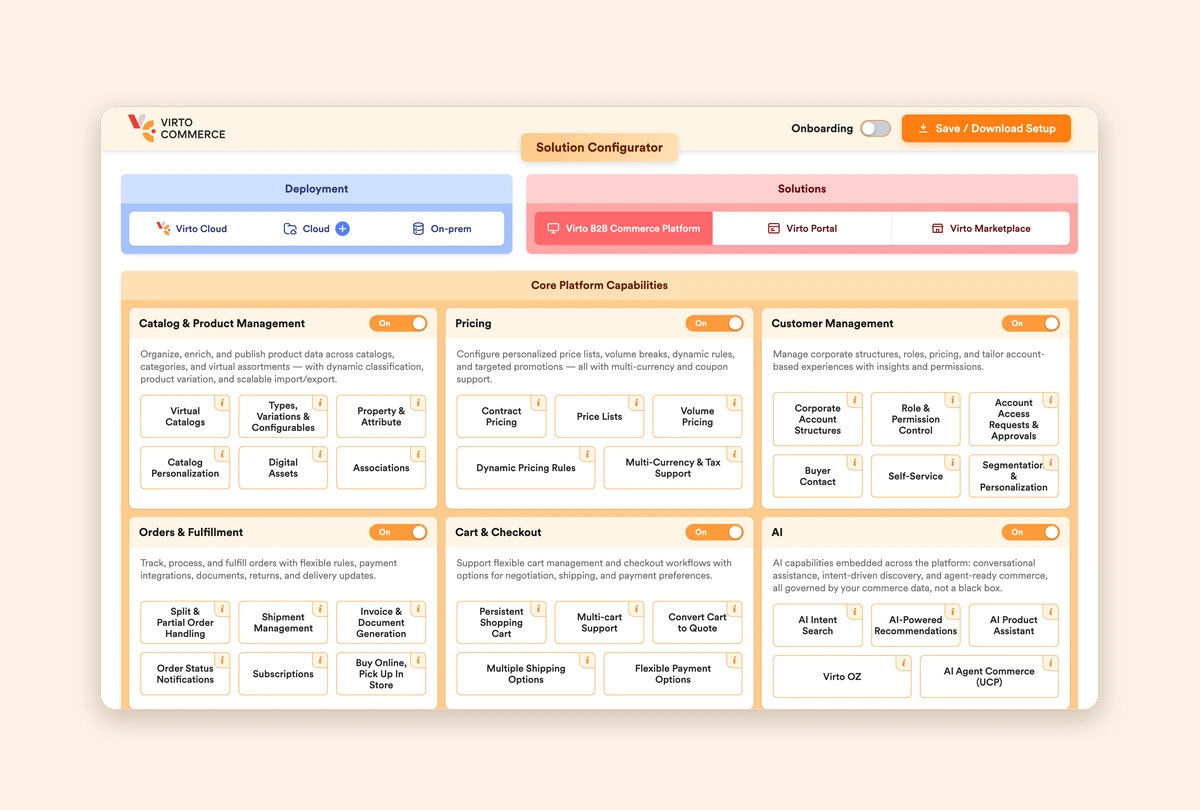
Task: Select the Virto Portal solution
Action: (802, 228)
